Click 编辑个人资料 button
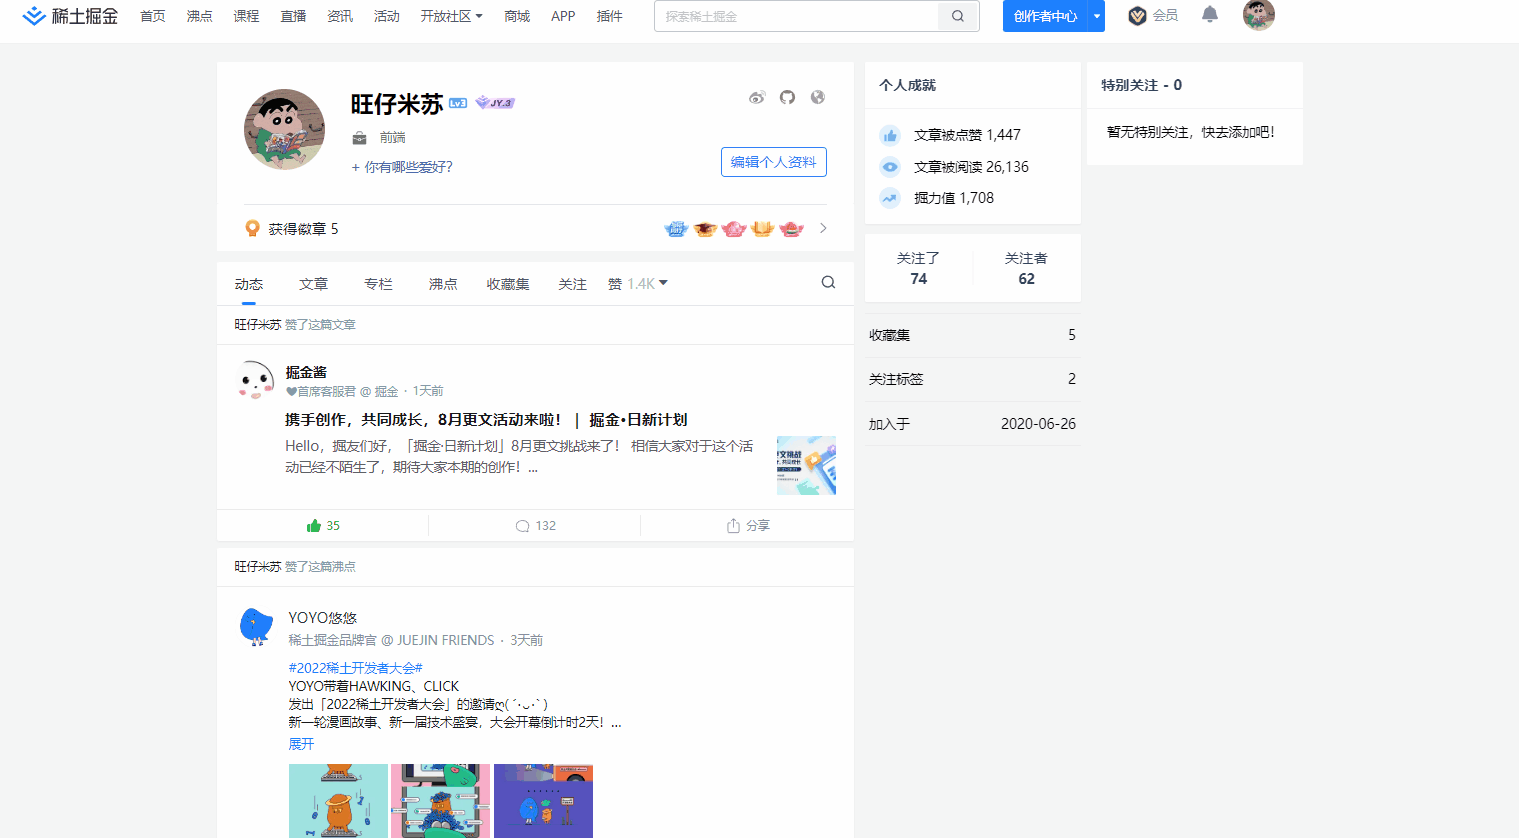1519x838 pixels. [774, 162]
